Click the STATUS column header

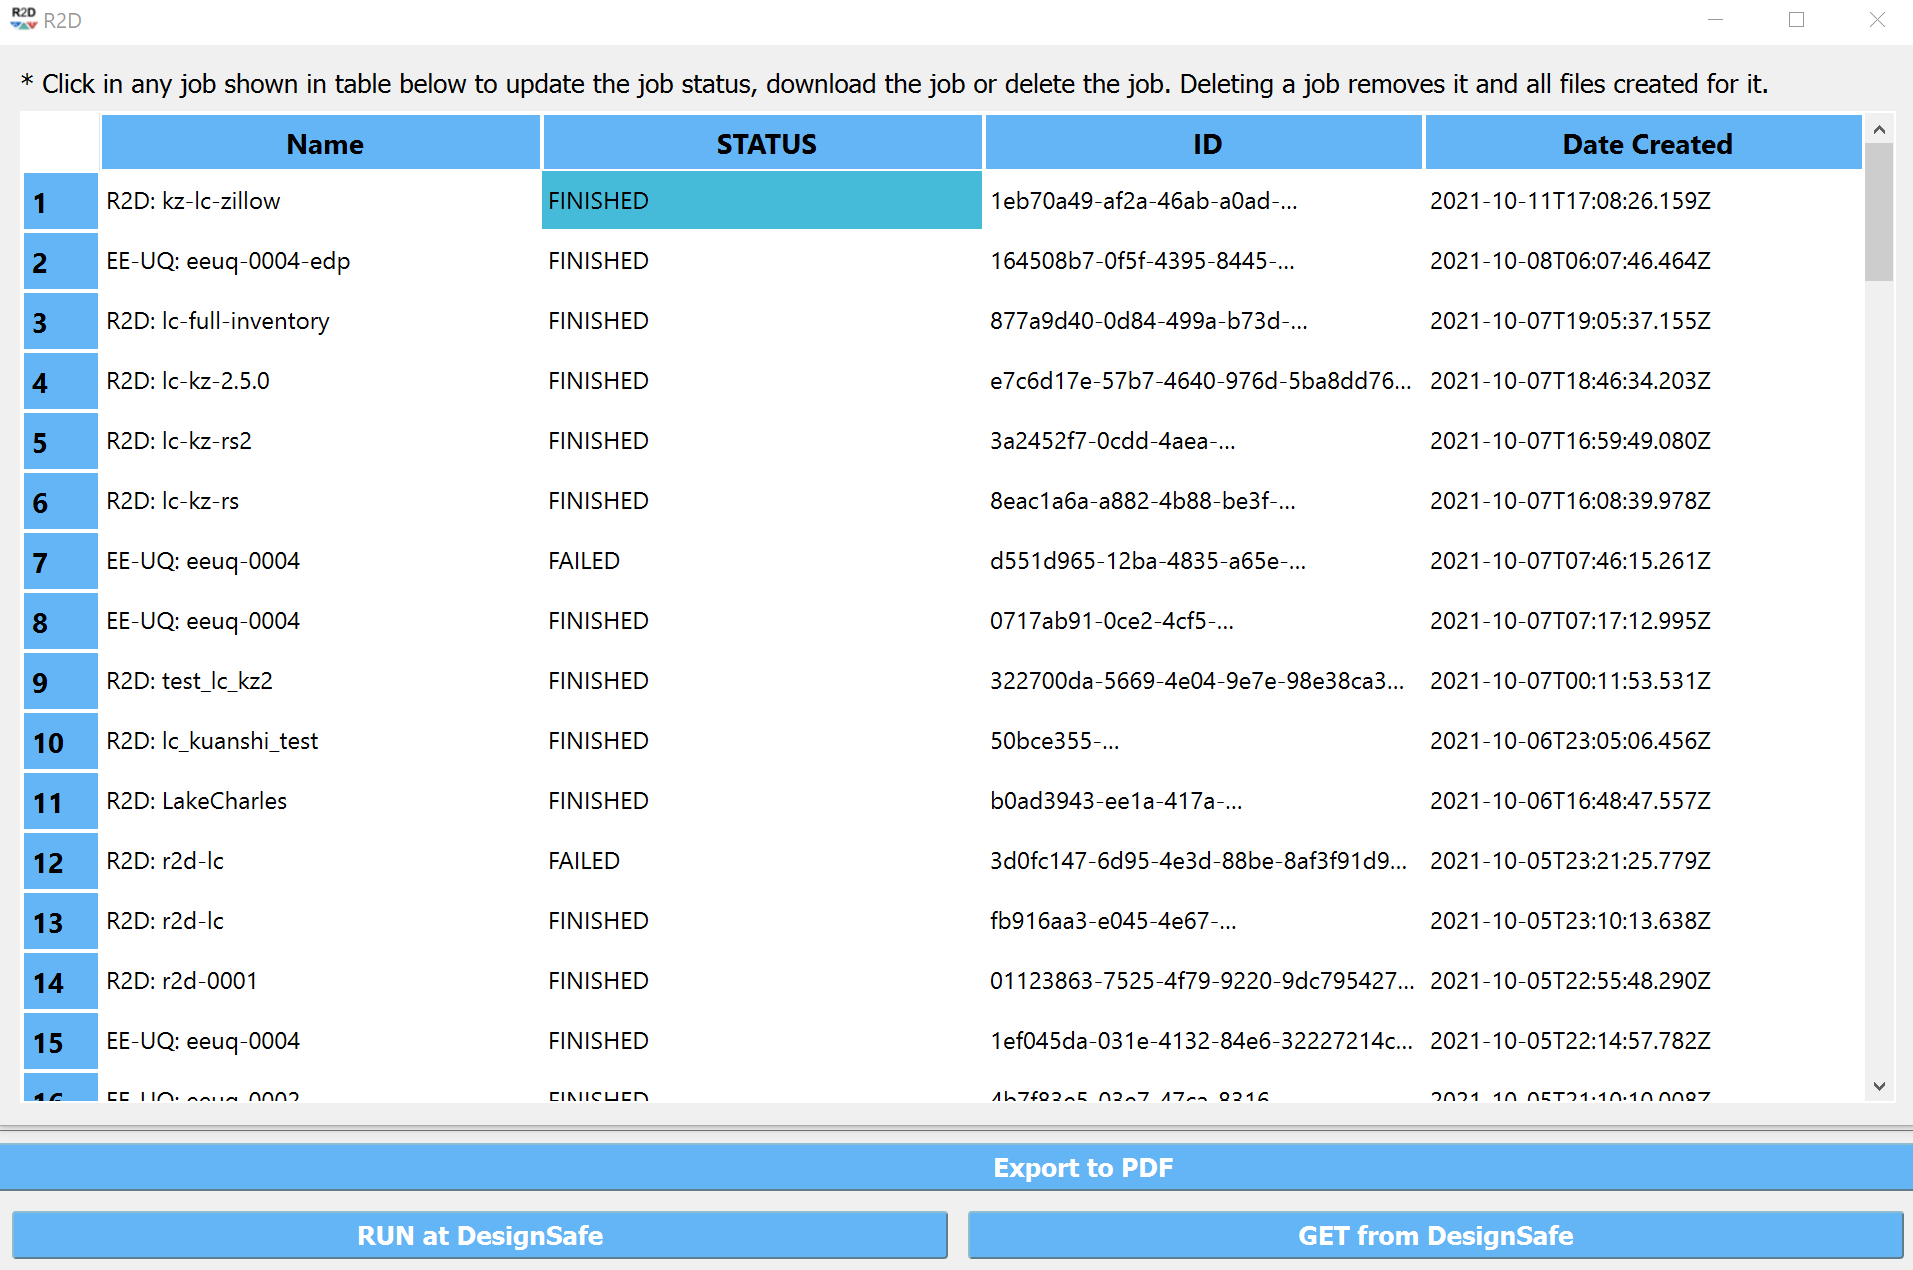coord(763,143)
